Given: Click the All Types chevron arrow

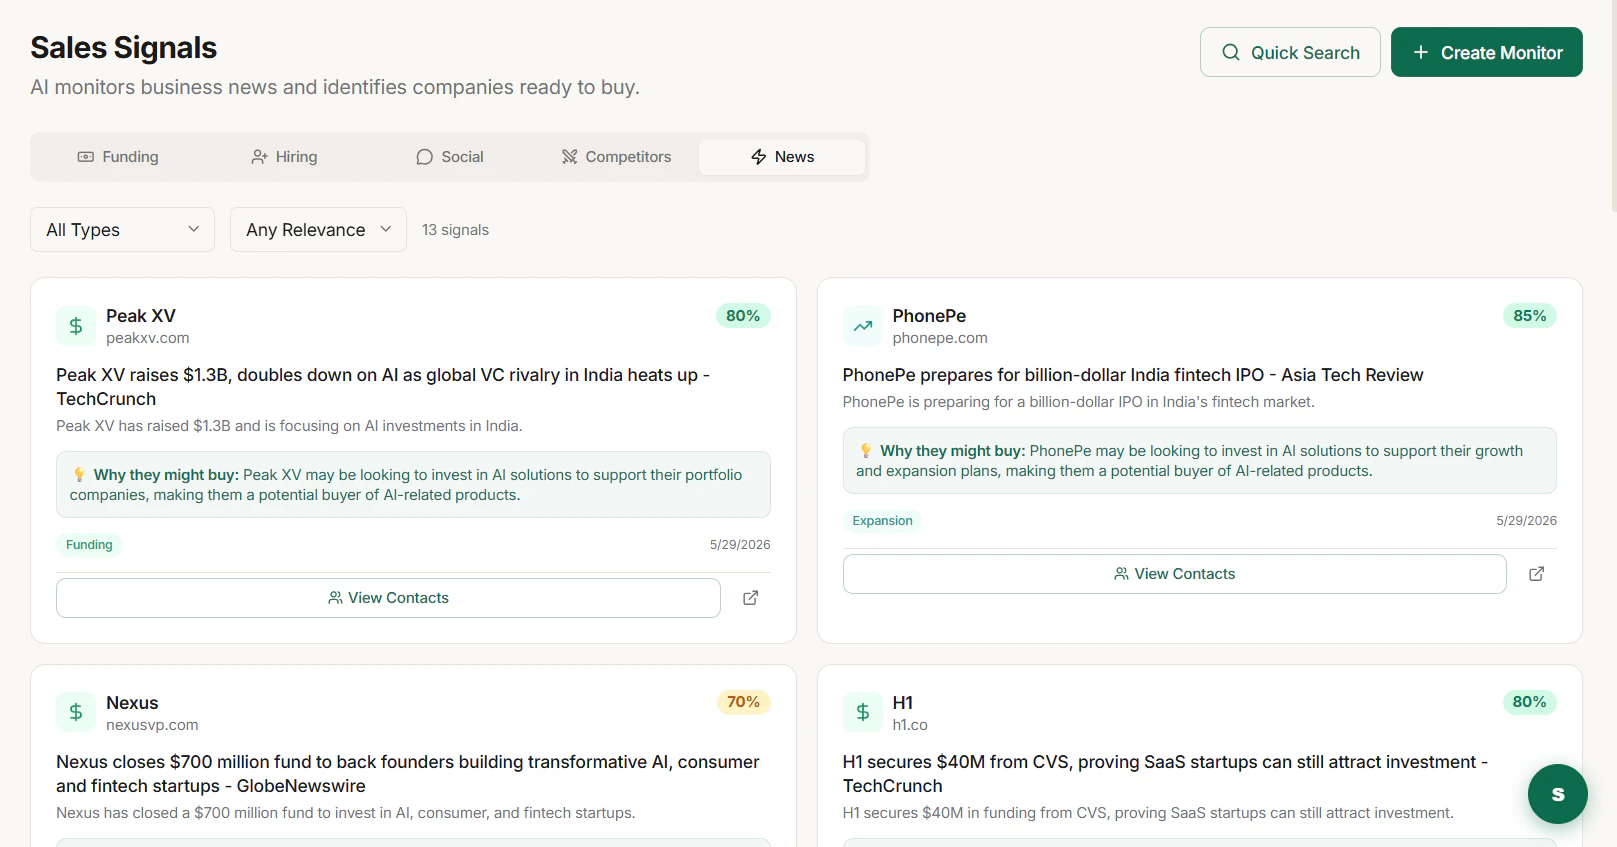Looking at the screenshot, I should click(x=194, y=229).
